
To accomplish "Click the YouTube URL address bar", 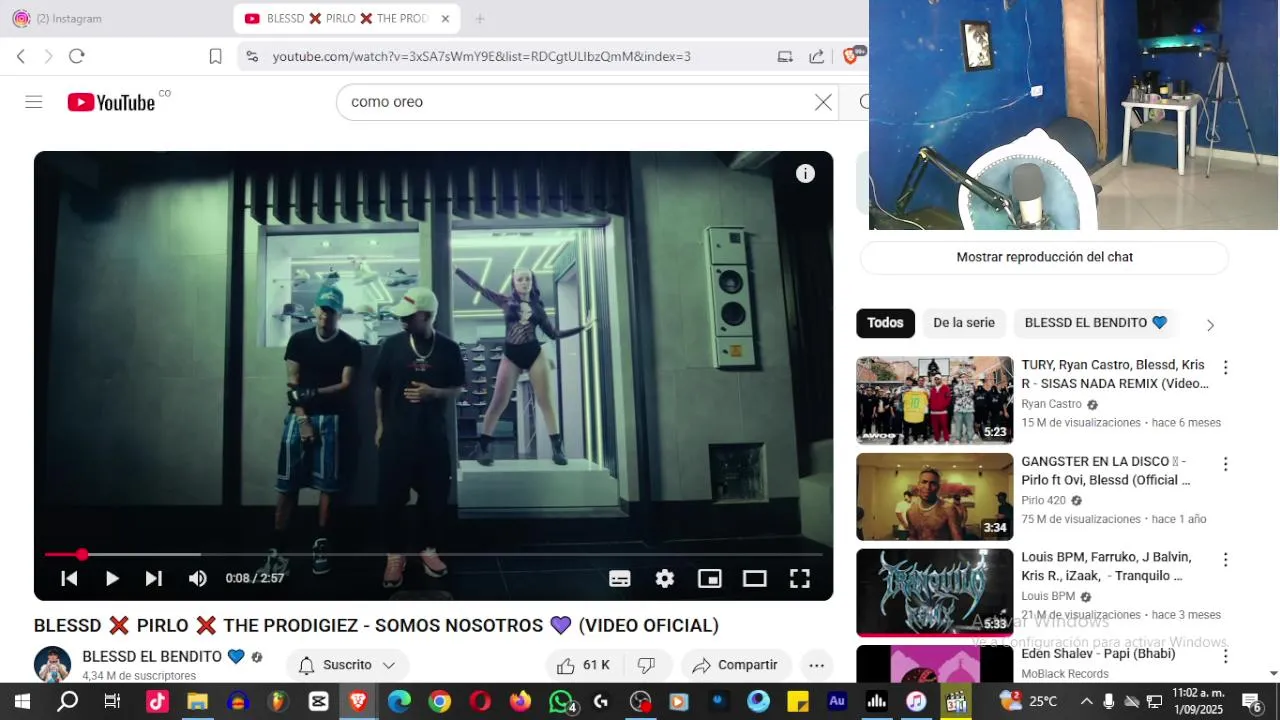I will (481, 57).
